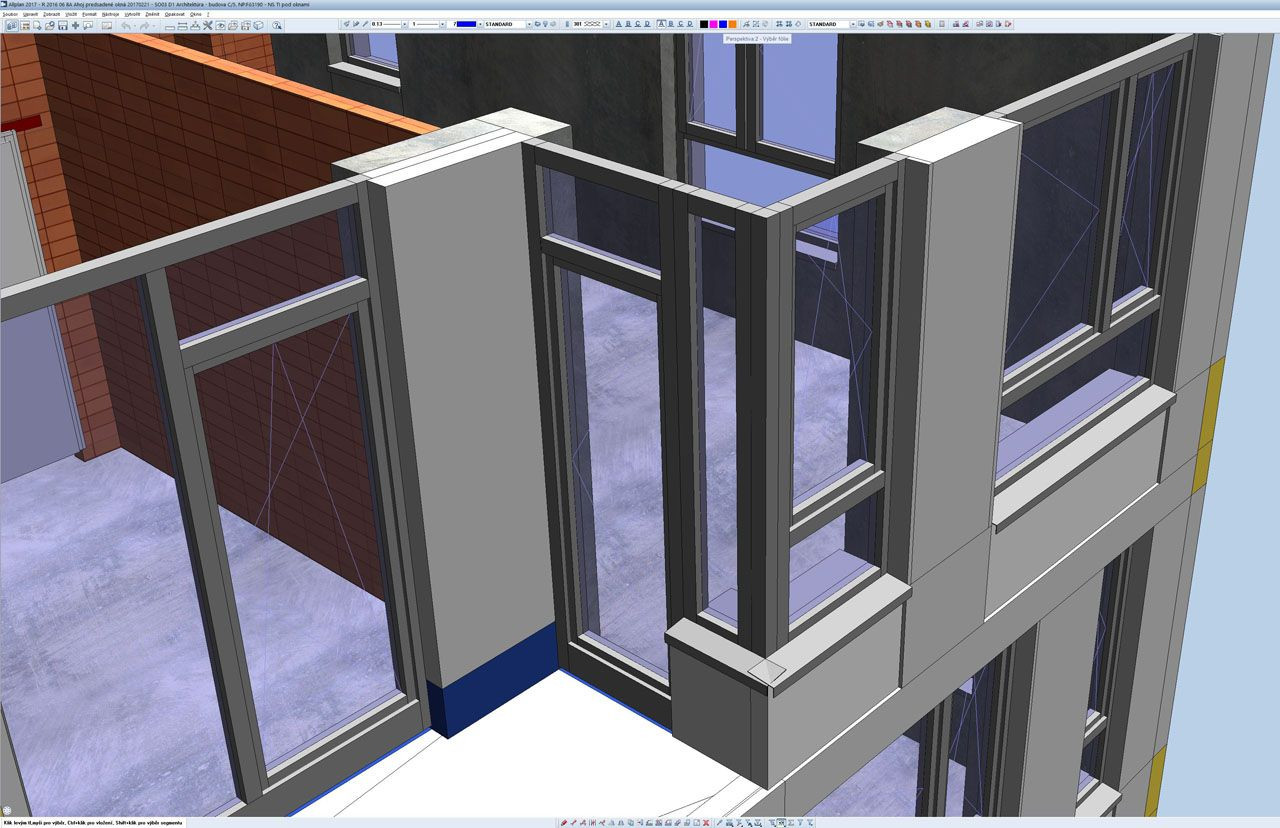Open the pen thickness 0.13 dropdown
1280x828 pixels.
tap(404, 24)
